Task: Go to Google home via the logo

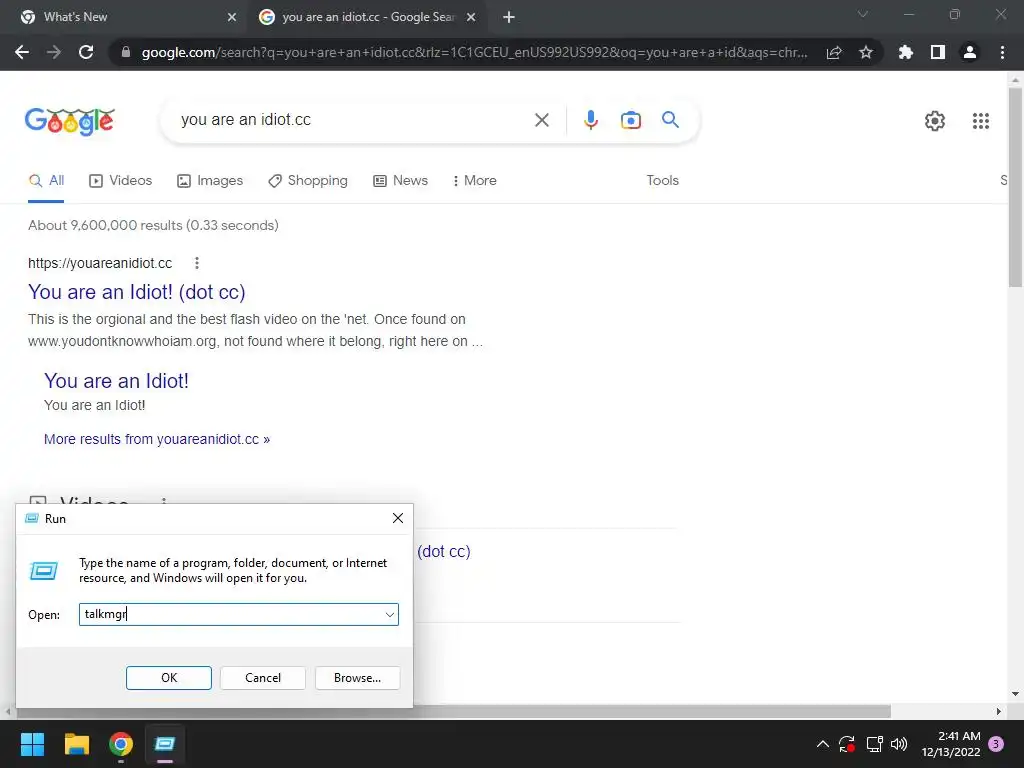Action: pos(70,121)
